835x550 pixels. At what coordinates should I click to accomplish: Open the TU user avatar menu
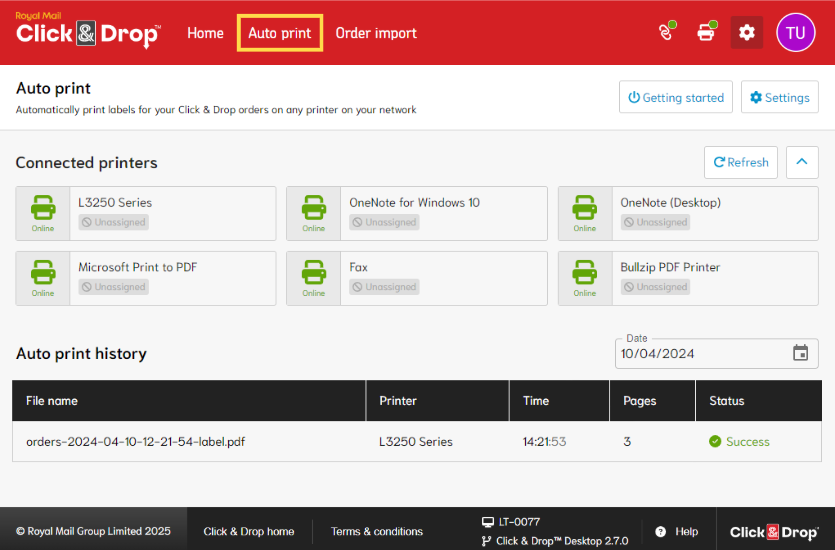796,33
